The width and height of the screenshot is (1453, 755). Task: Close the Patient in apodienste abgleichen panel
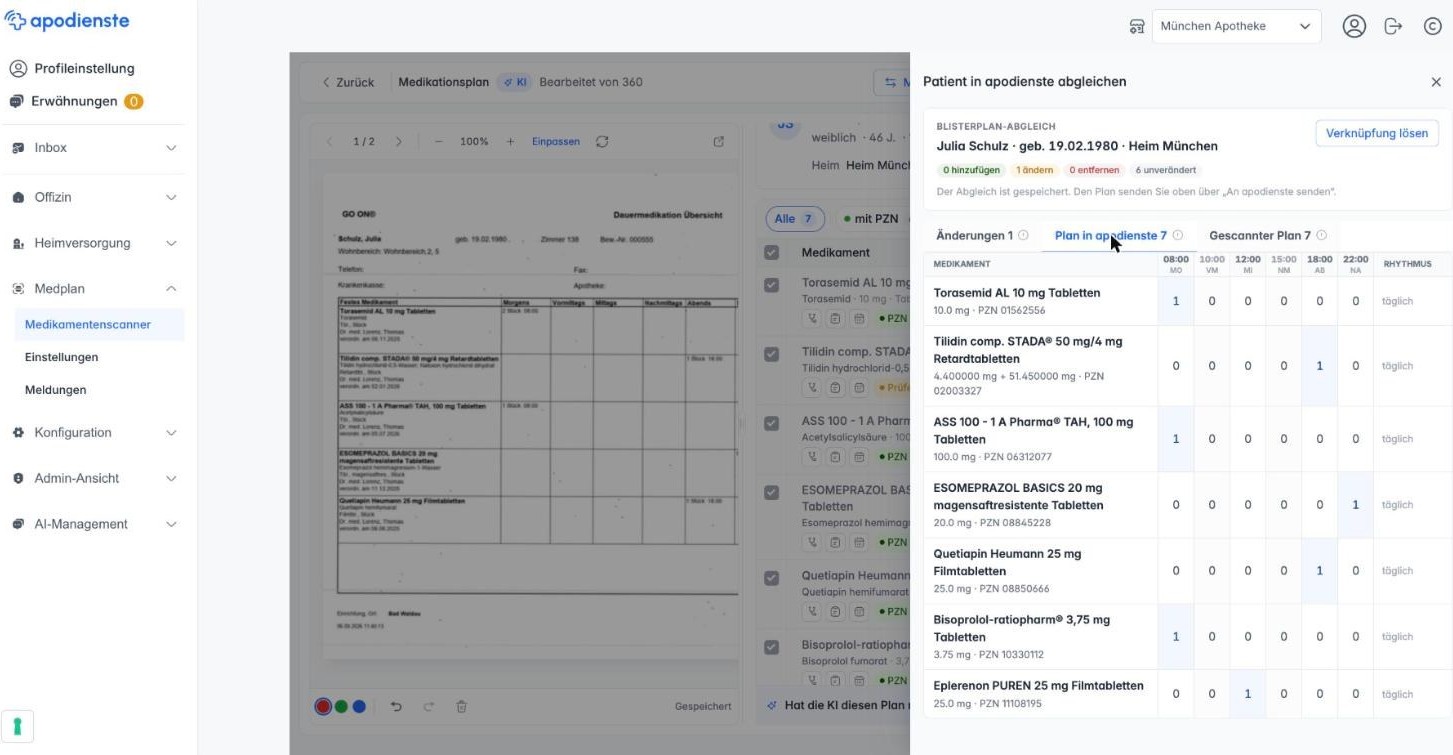tap(1436, 82)
